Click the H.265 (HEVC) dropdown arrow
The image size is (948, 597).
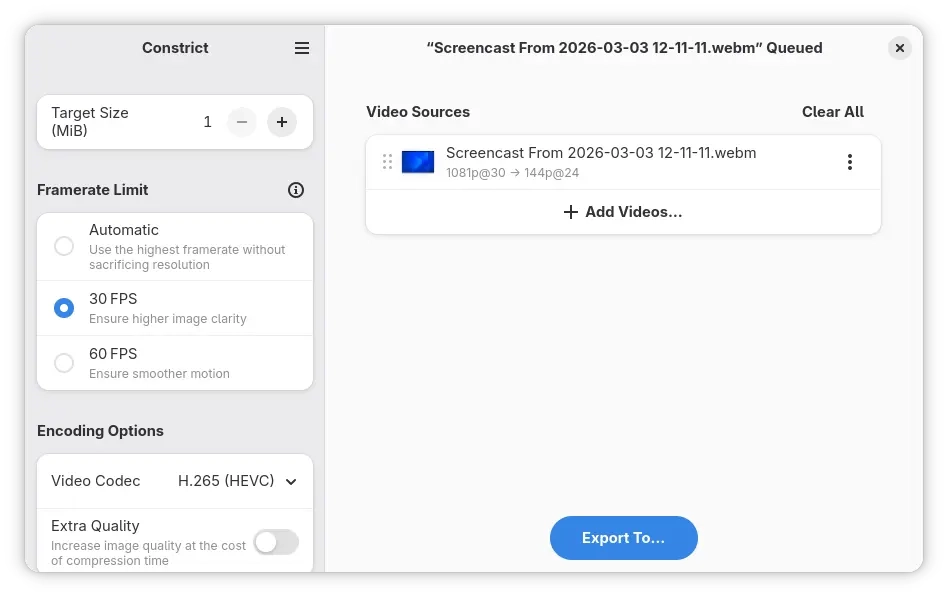click(x=291, y=482)
